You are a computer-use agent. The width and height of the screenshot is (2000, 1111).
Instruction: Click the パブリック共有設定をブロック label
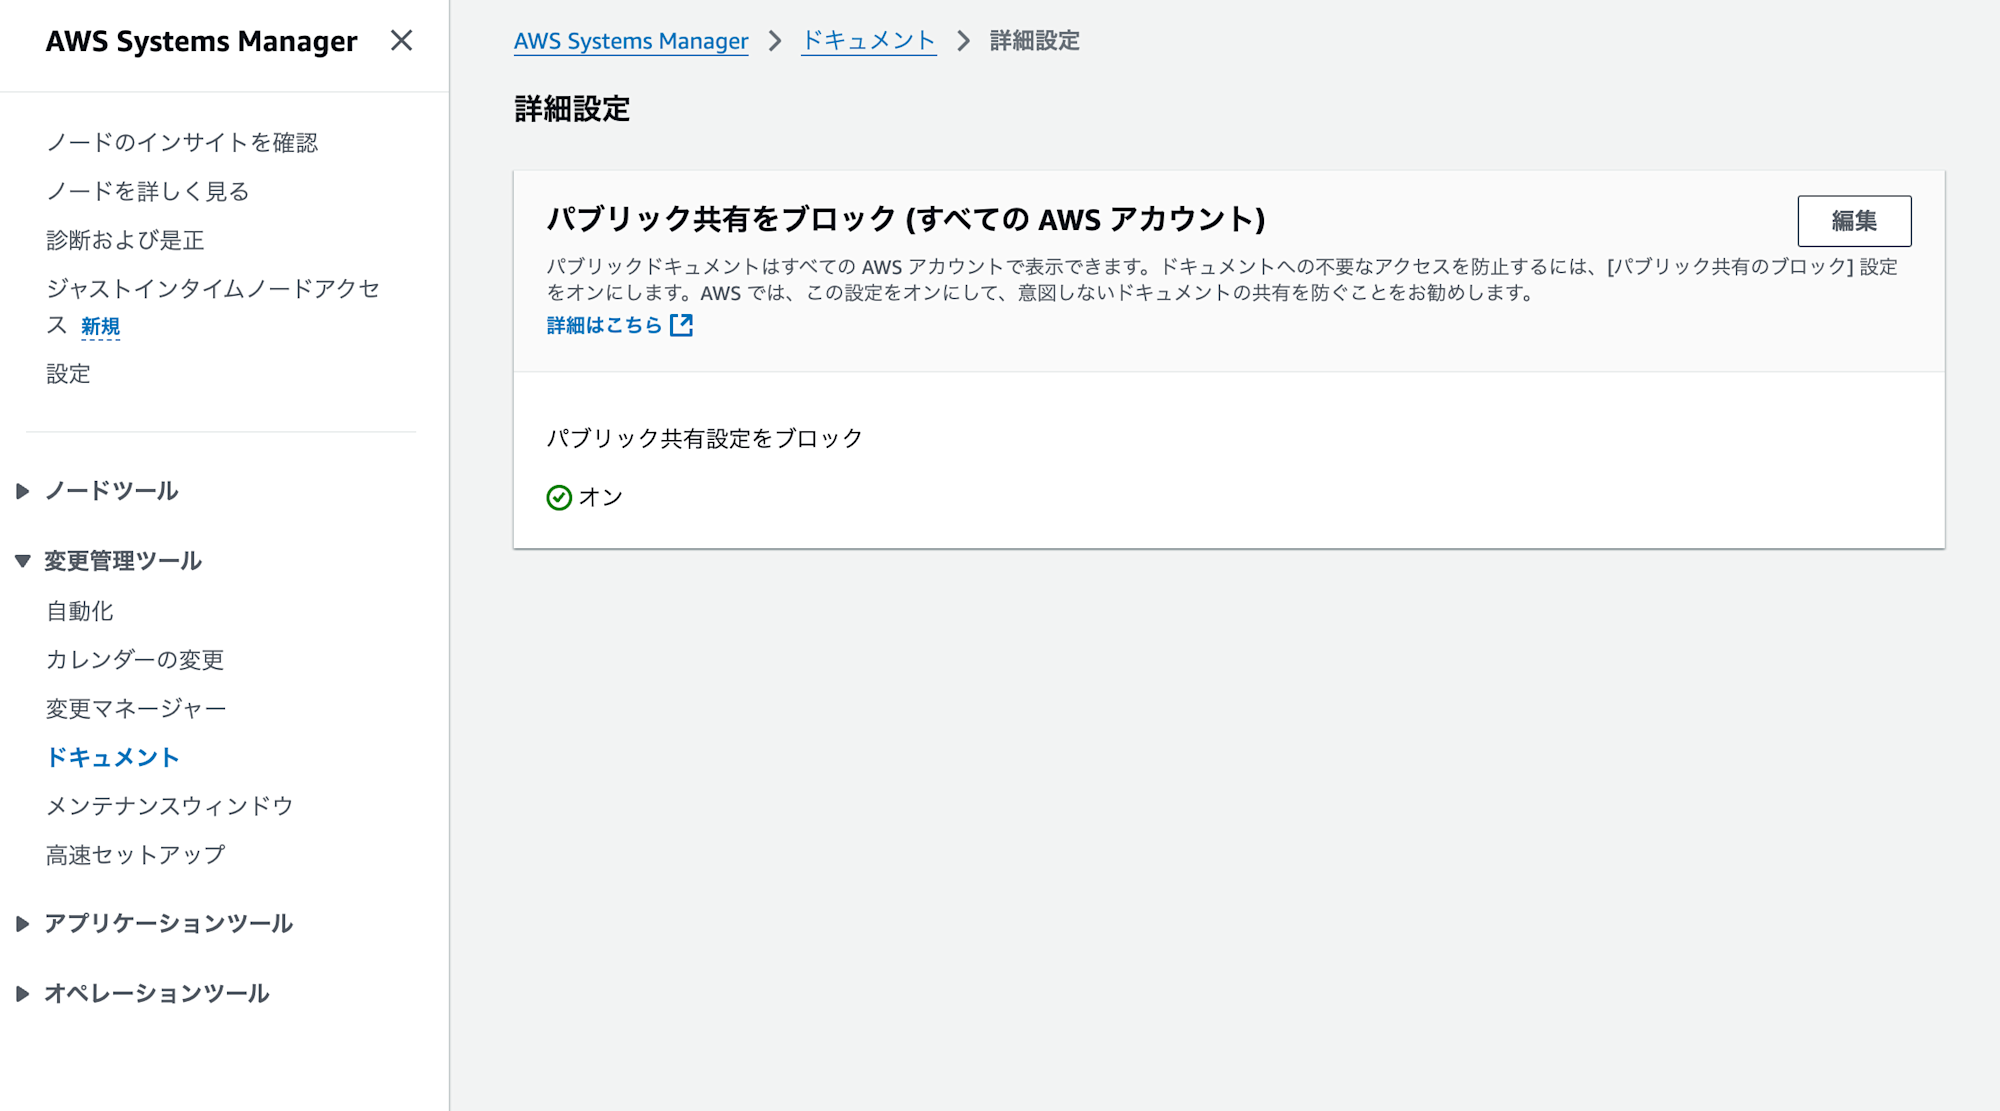[x=704, y=438]
